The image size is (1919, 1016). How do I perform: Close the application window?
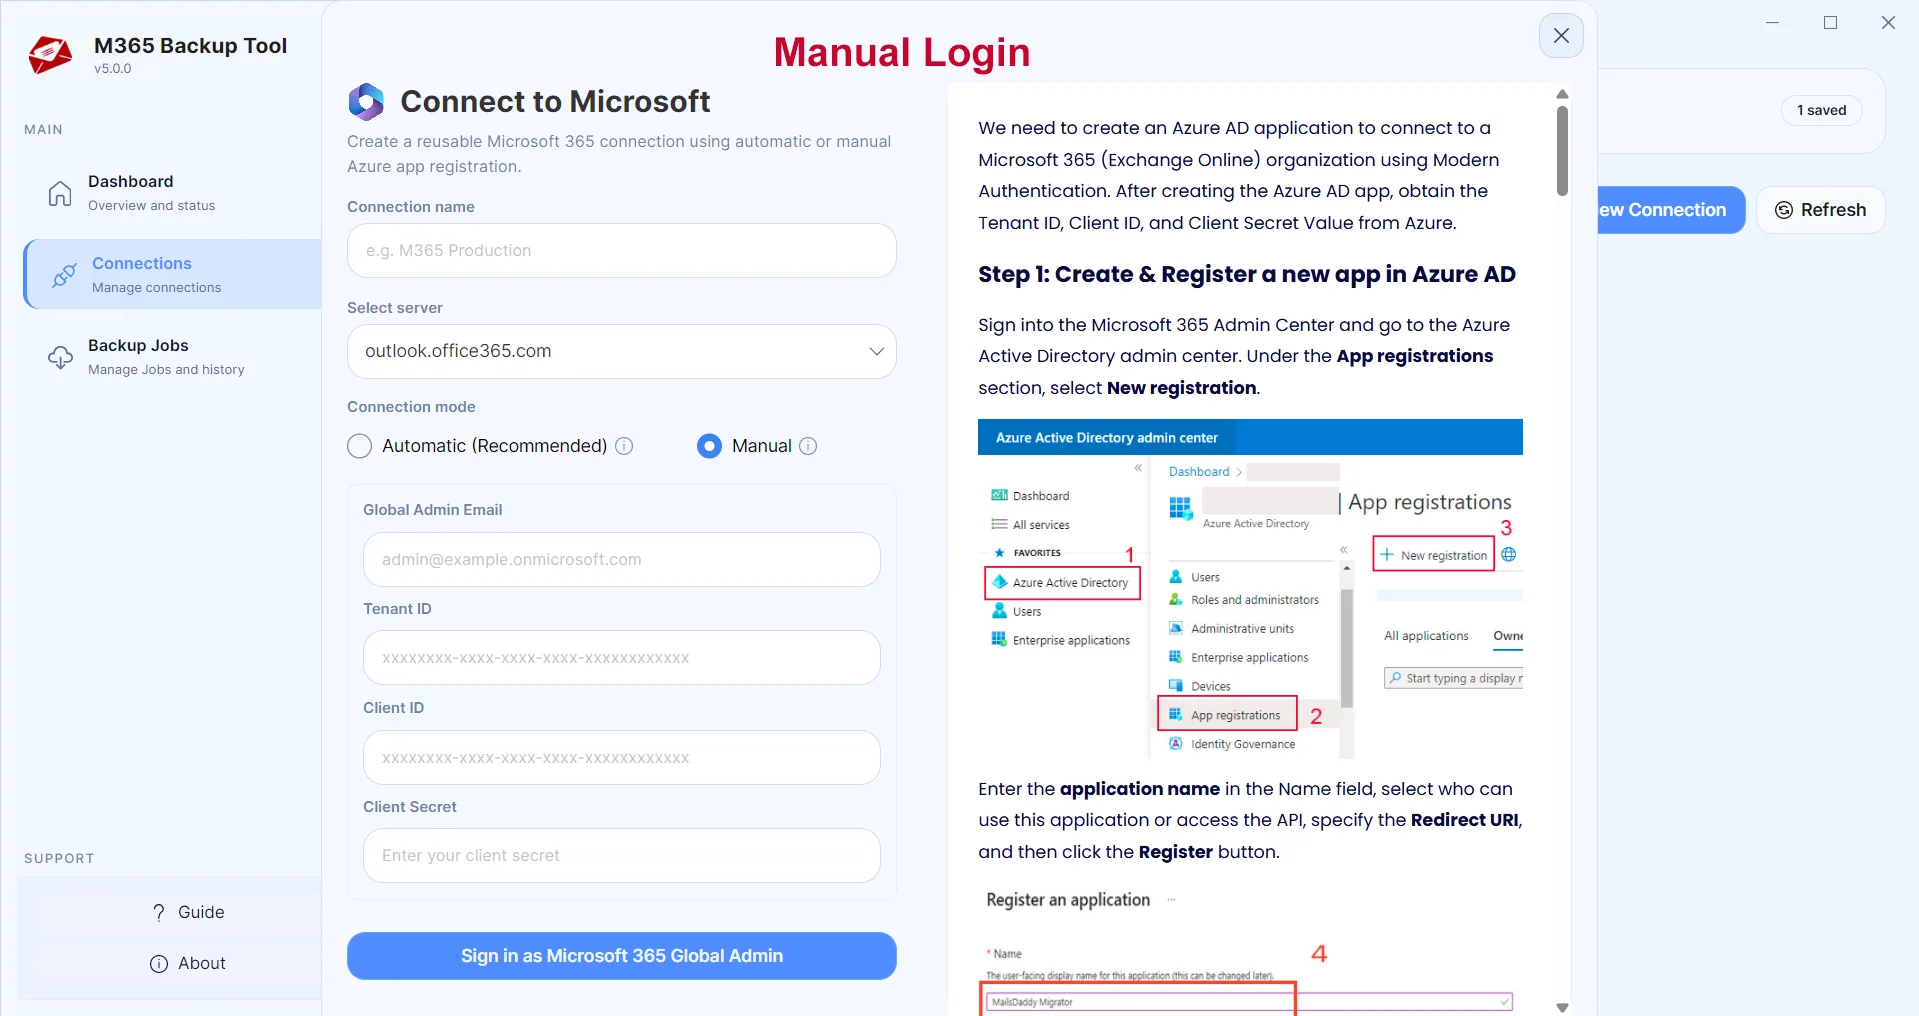(x=1888, y=22)
